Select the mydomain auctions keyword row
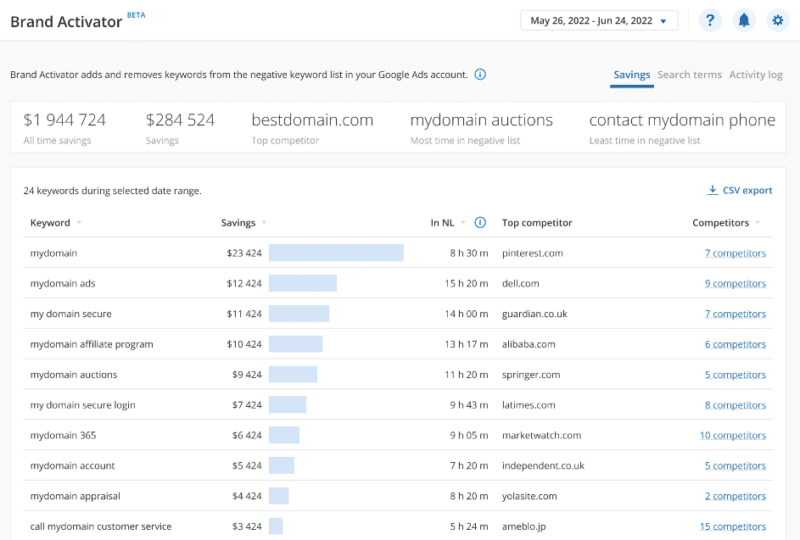 pyautogui.click(x=74, y=375)
